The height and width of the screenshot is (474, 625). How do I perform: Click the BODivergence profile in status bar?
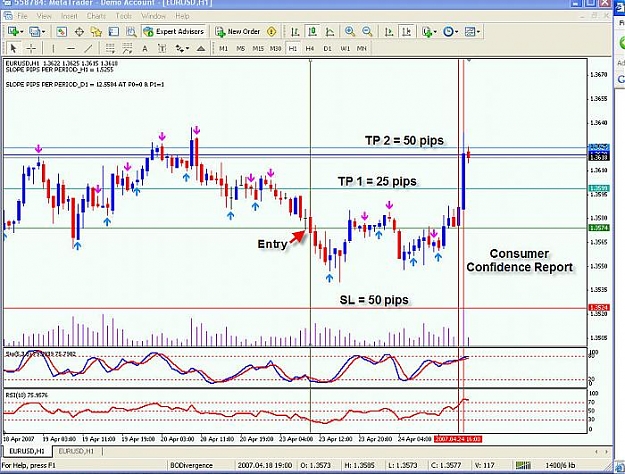(191, 465)
